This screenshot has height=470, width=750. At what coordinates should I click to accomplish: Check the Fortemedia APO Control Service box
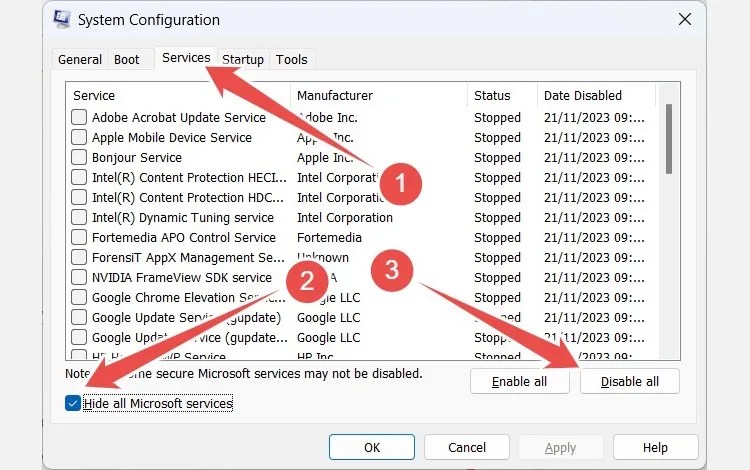[x=79, y=237]
